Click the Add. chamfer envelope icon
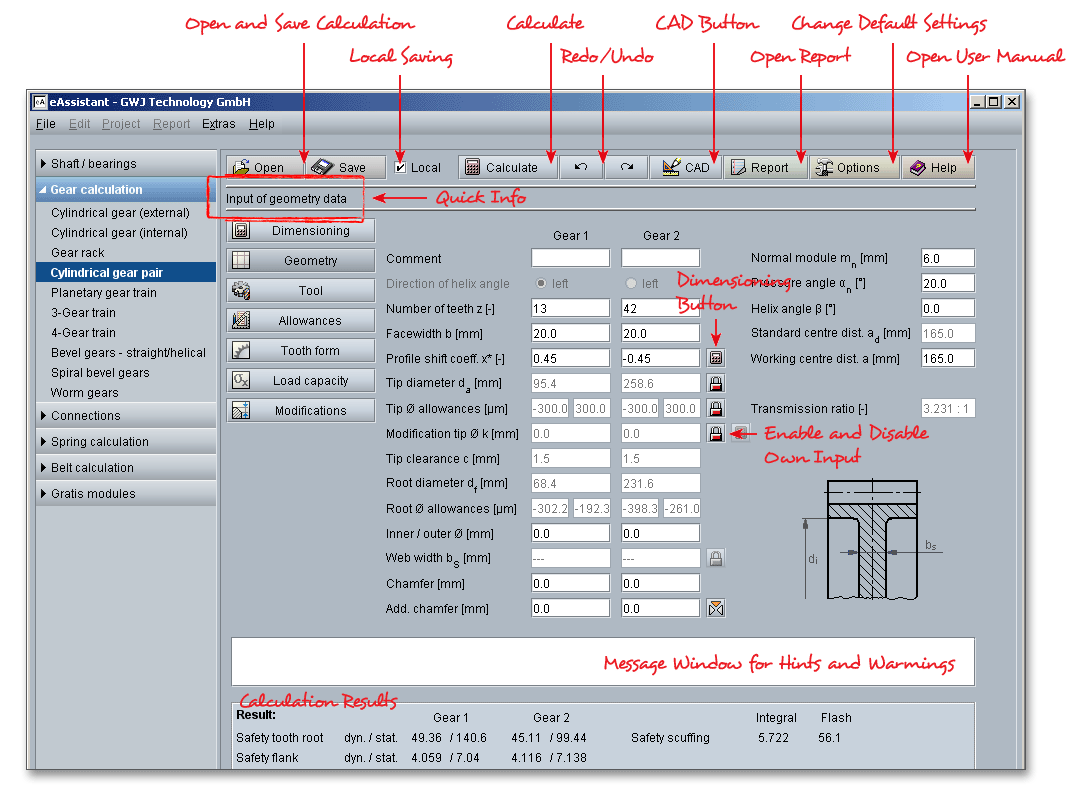 pos(715,608)
